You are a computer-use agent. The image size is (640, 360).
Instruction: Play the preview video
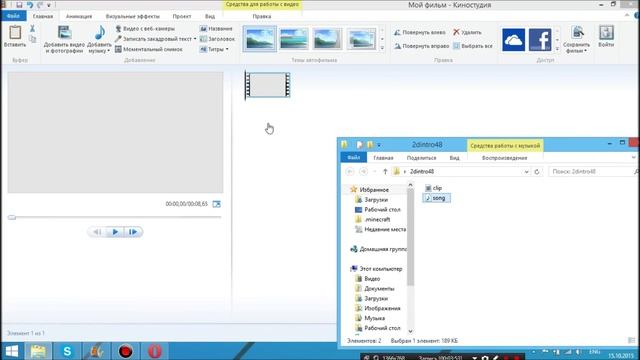point(115,232)
